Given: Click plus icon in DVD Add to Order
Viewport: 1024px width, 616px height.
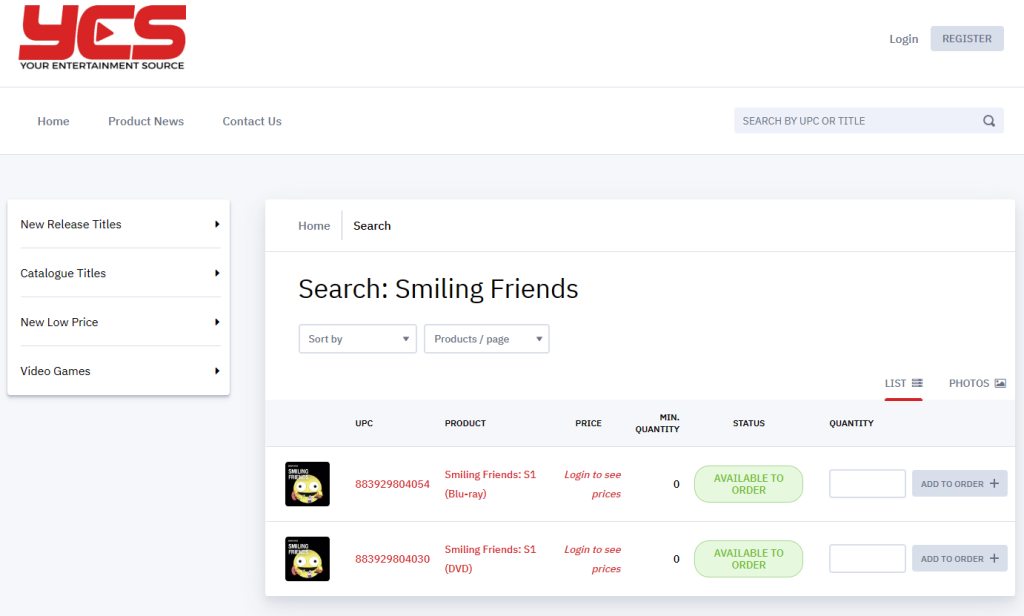Looking at the screenshot, I should click(994, 559).
